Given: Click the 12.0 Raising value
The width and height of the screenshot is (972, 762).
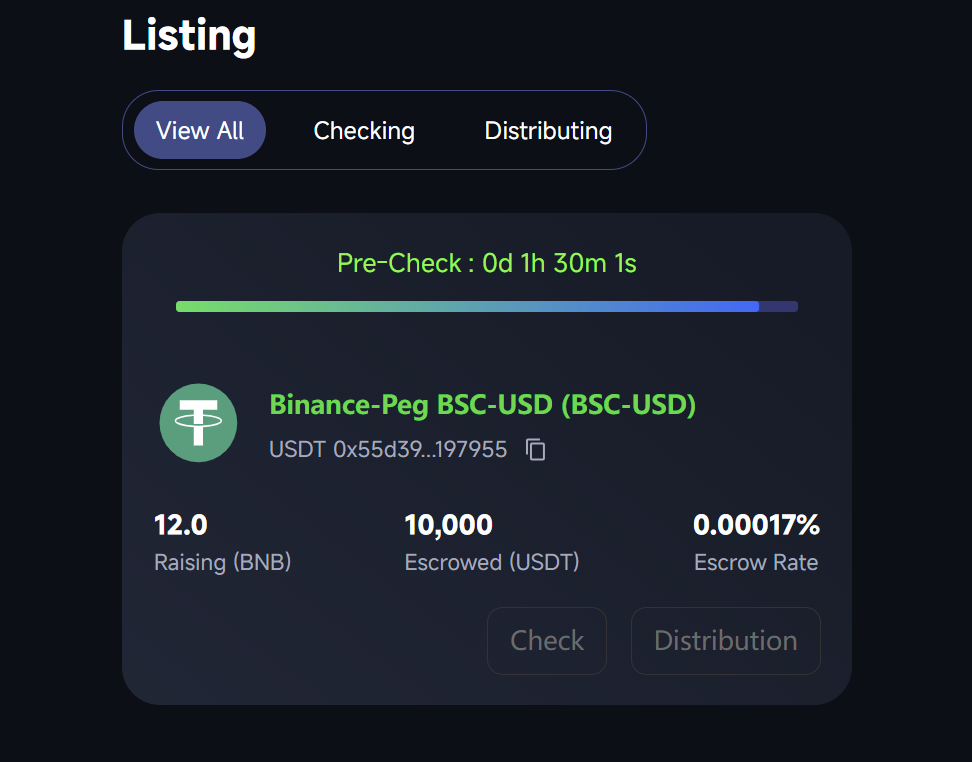Looking at the screenshot, I should [181, 524].
